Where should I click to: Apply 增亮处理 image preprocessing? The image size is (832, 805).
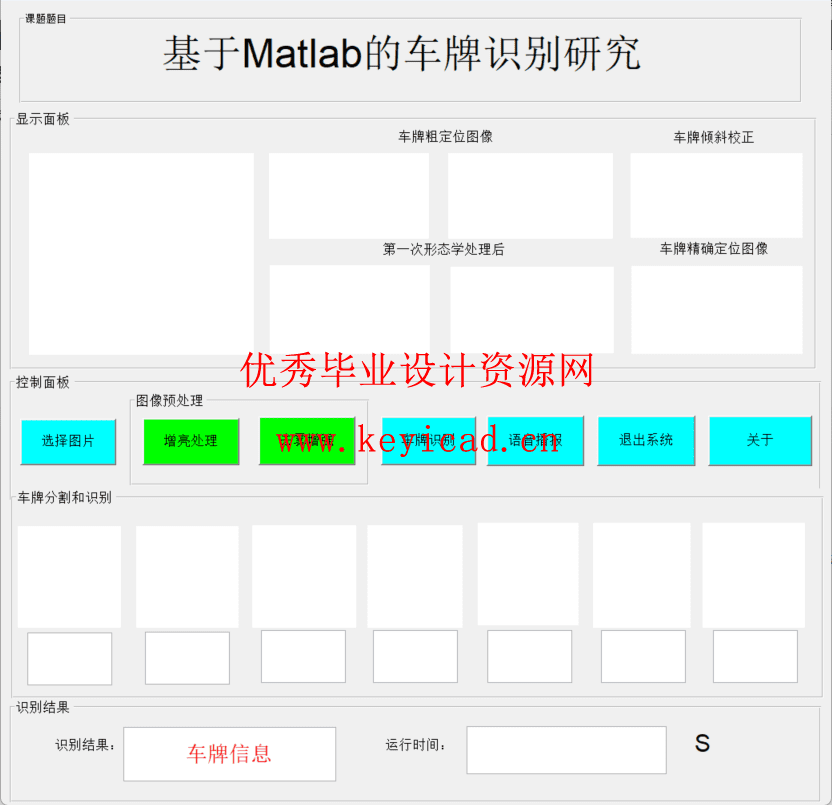(191, 441)
